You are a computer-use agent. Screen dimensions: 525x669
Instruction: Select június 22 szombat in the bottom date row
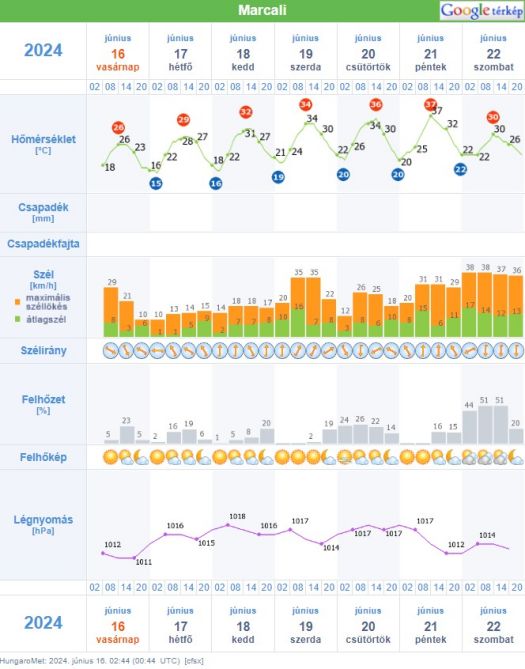[x=493, y=626]
